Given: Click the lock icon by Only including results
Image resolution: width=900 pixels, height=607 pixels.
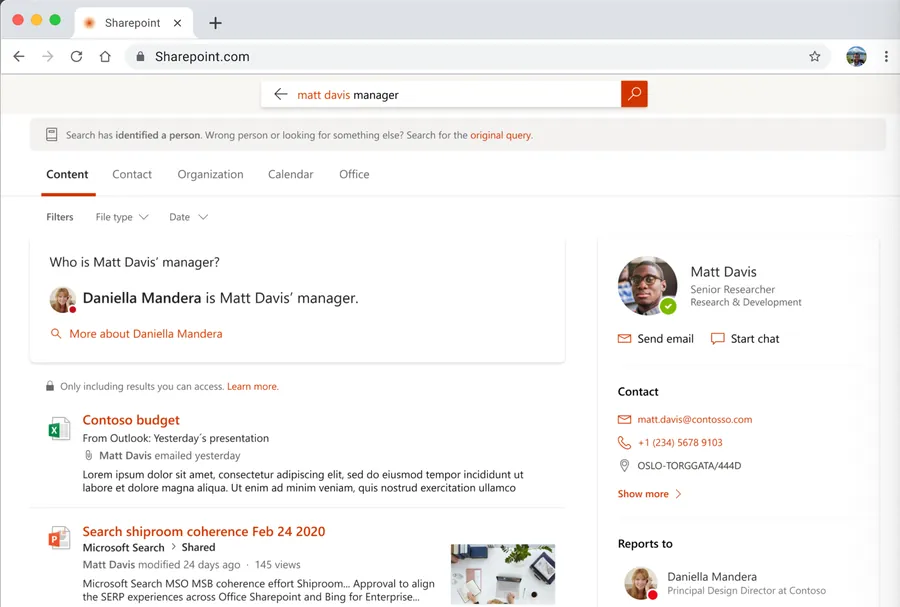Looking at the screenshot, I should (50, 386).
